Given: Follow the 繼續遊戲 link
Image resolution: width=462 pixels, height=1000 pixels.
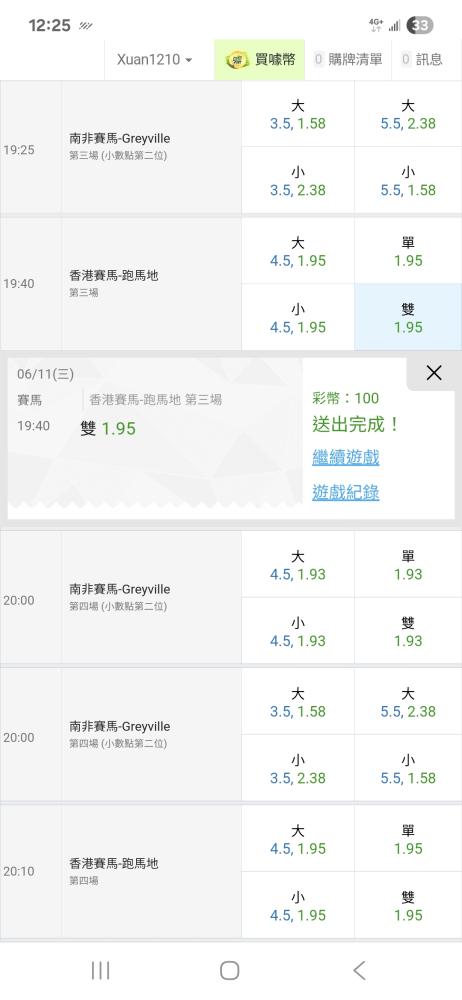Looking at the screenshot, I should (x=346, y=457).
